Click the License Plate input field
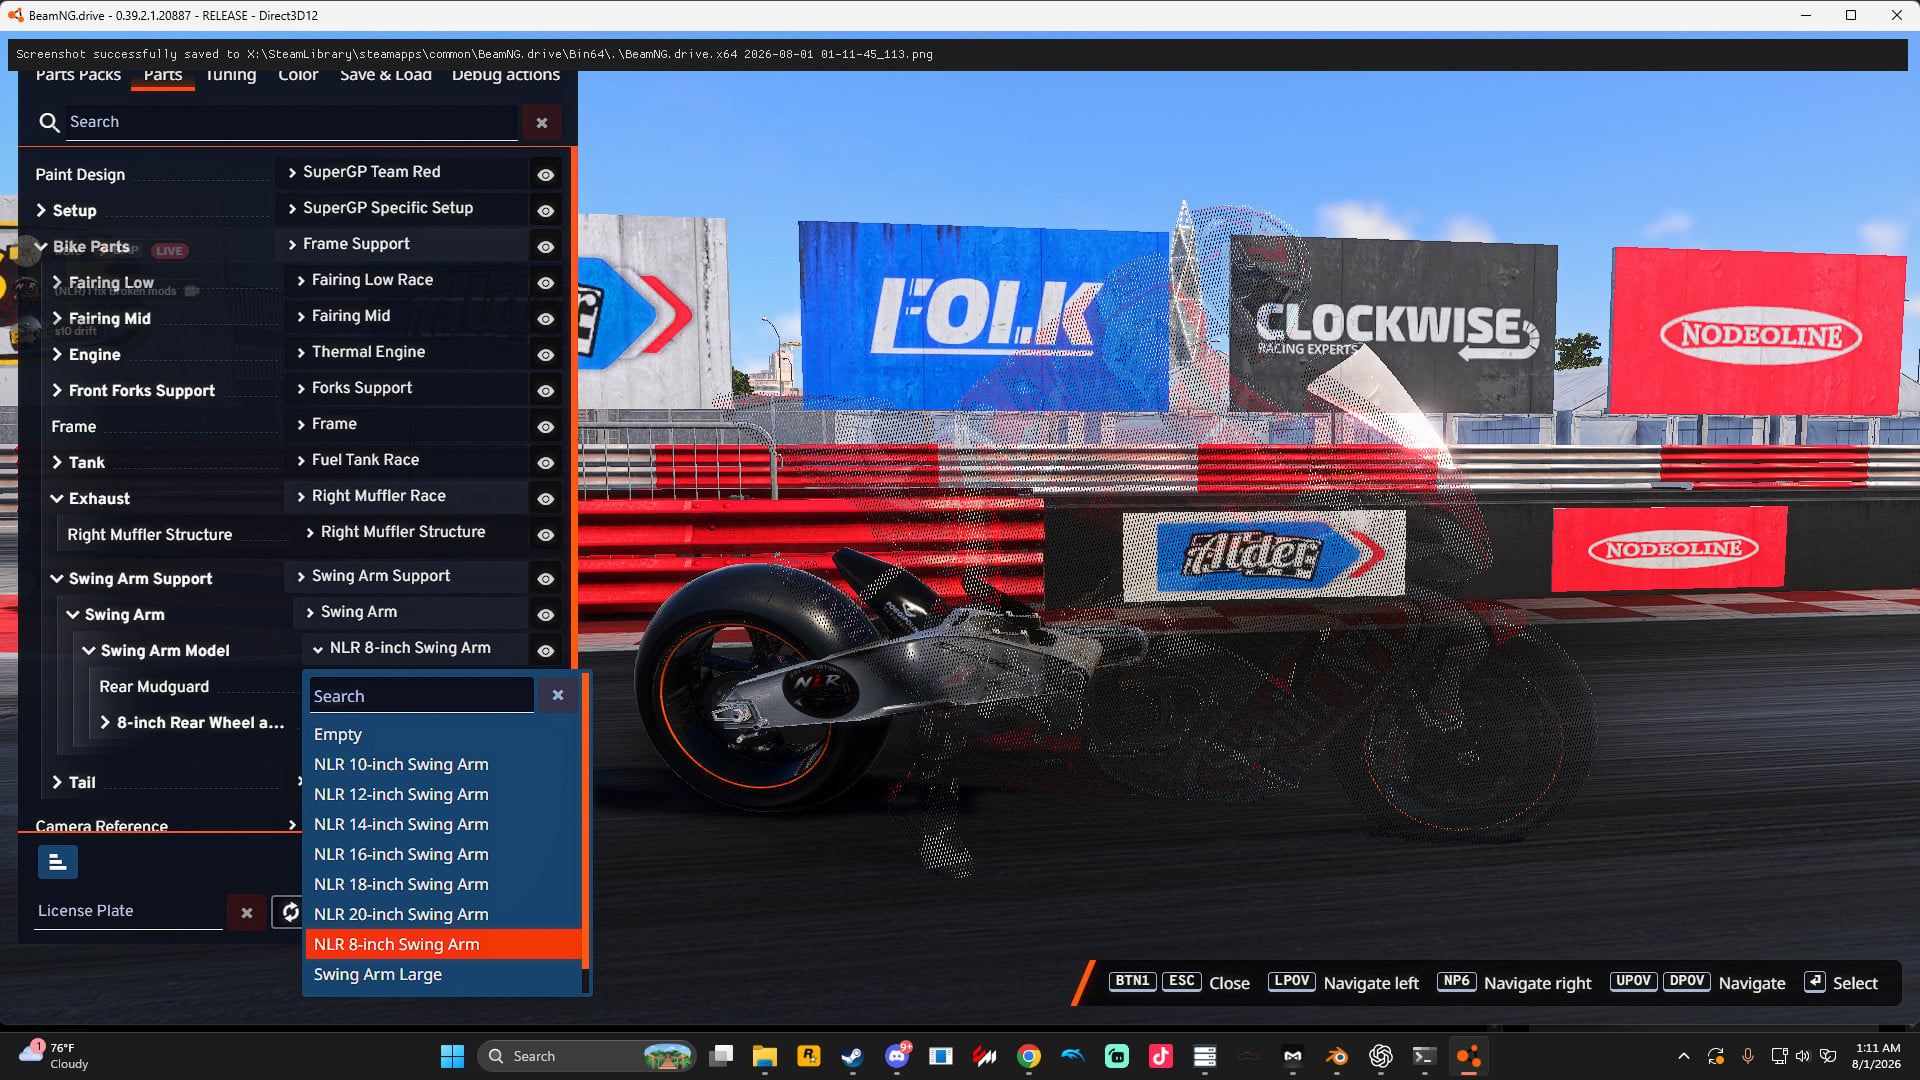Screen dimensions: 1920x1080 (128, 911)
